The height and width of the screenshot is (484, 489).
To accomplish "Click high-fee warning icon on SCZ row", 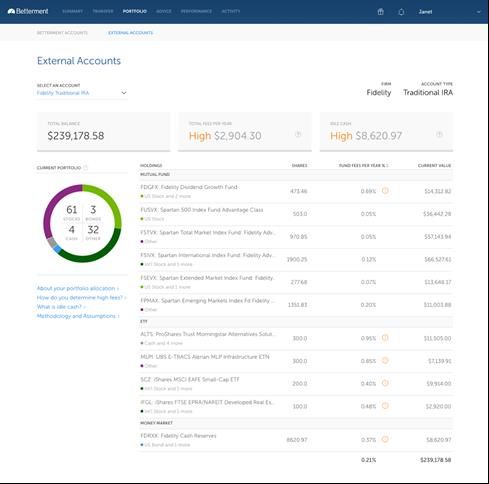I will 385,383.
